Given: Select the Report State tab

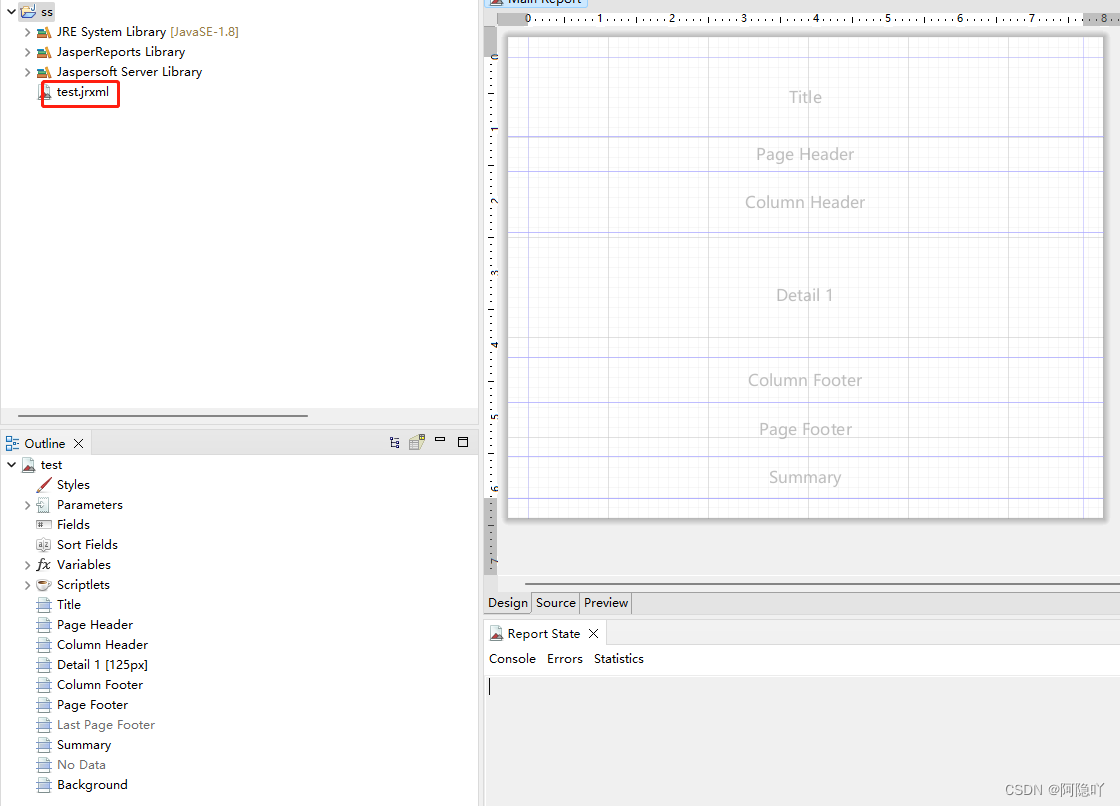Looking at the screenshot, I should coord(544,634).
